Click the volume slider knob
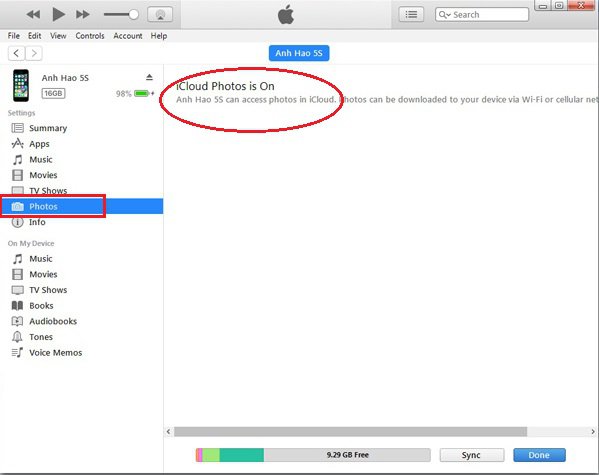The image size is (599, 475). (x=134, y=15)
